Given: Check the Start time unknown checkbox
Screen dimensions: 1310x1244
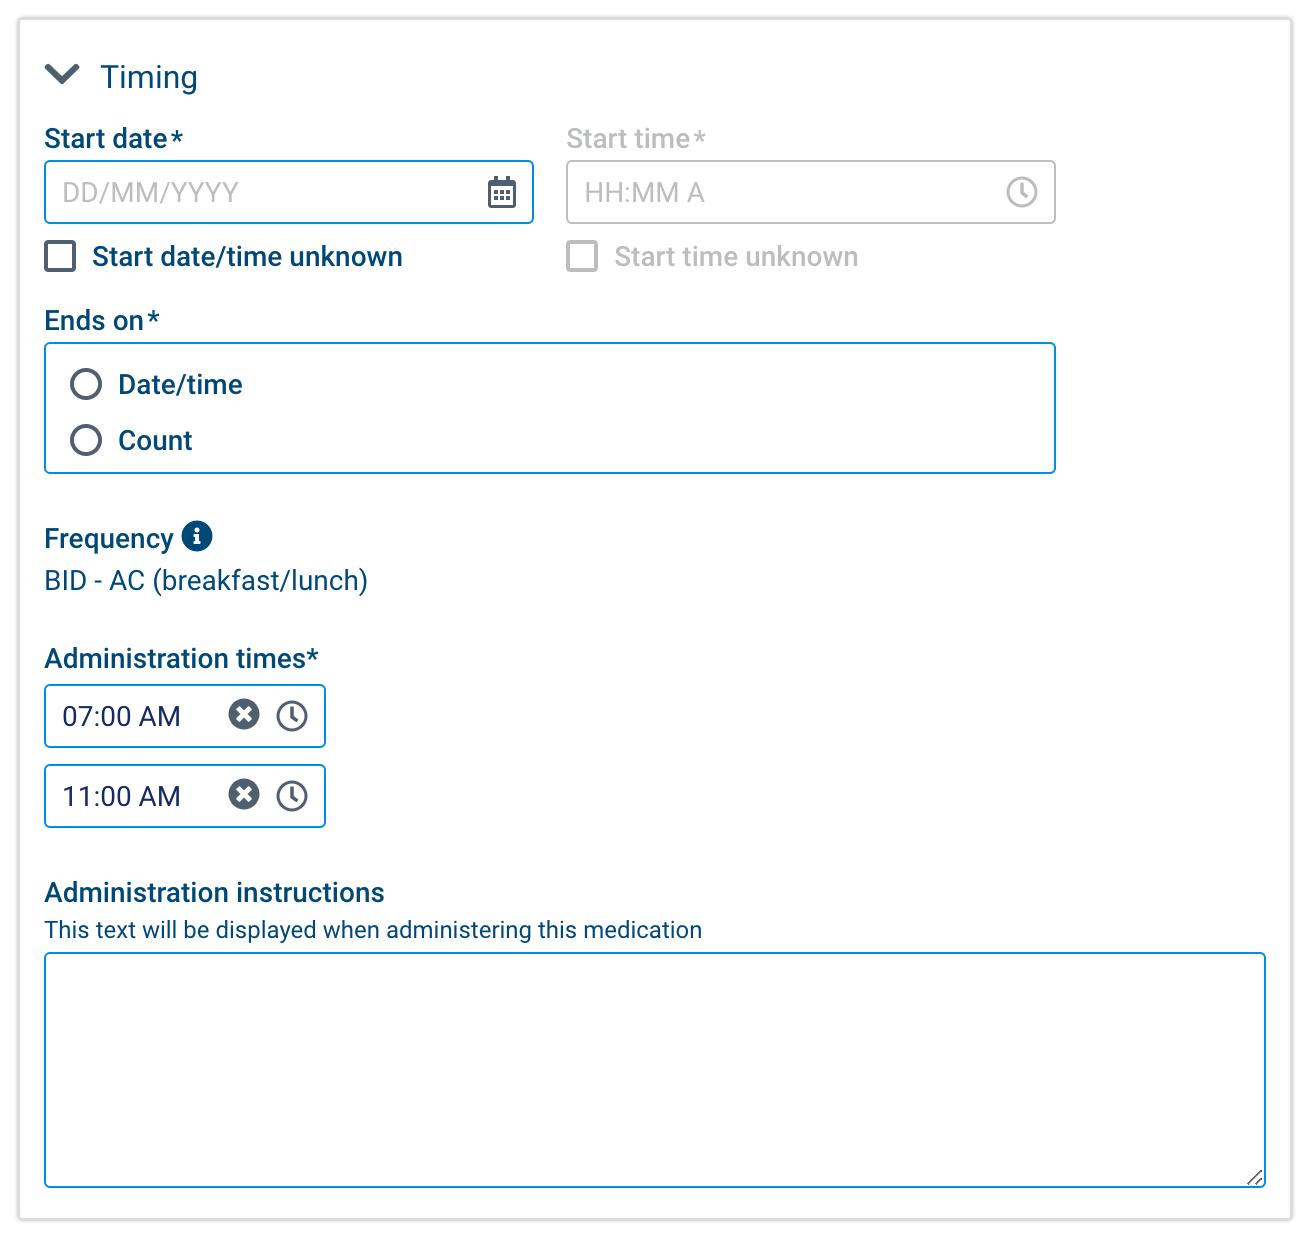Looking at the screenshot, I should (x=582, y=256).
